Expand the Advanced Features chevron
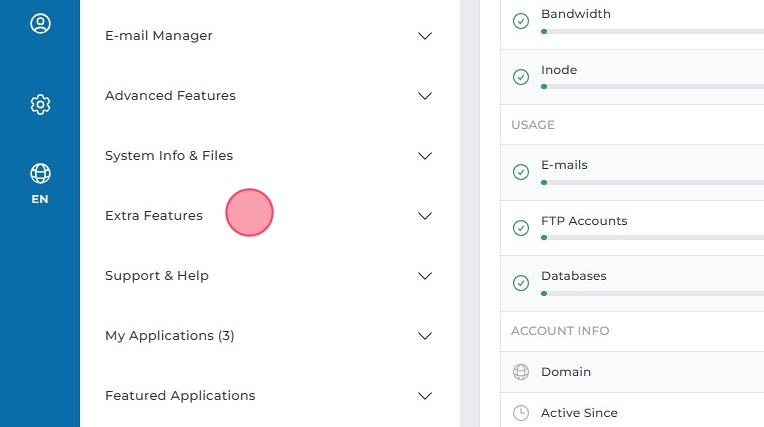 [425, 96]
